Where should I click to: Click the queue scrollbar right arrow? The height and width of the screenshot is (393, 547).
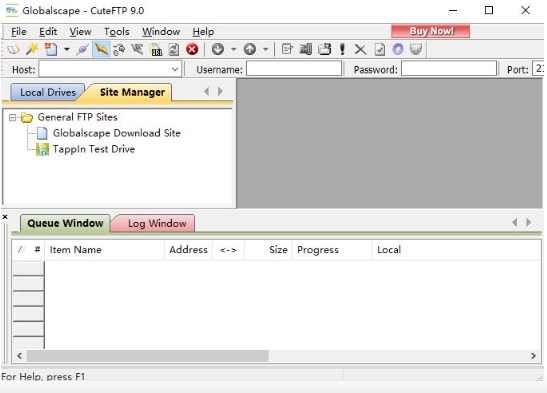533,356
